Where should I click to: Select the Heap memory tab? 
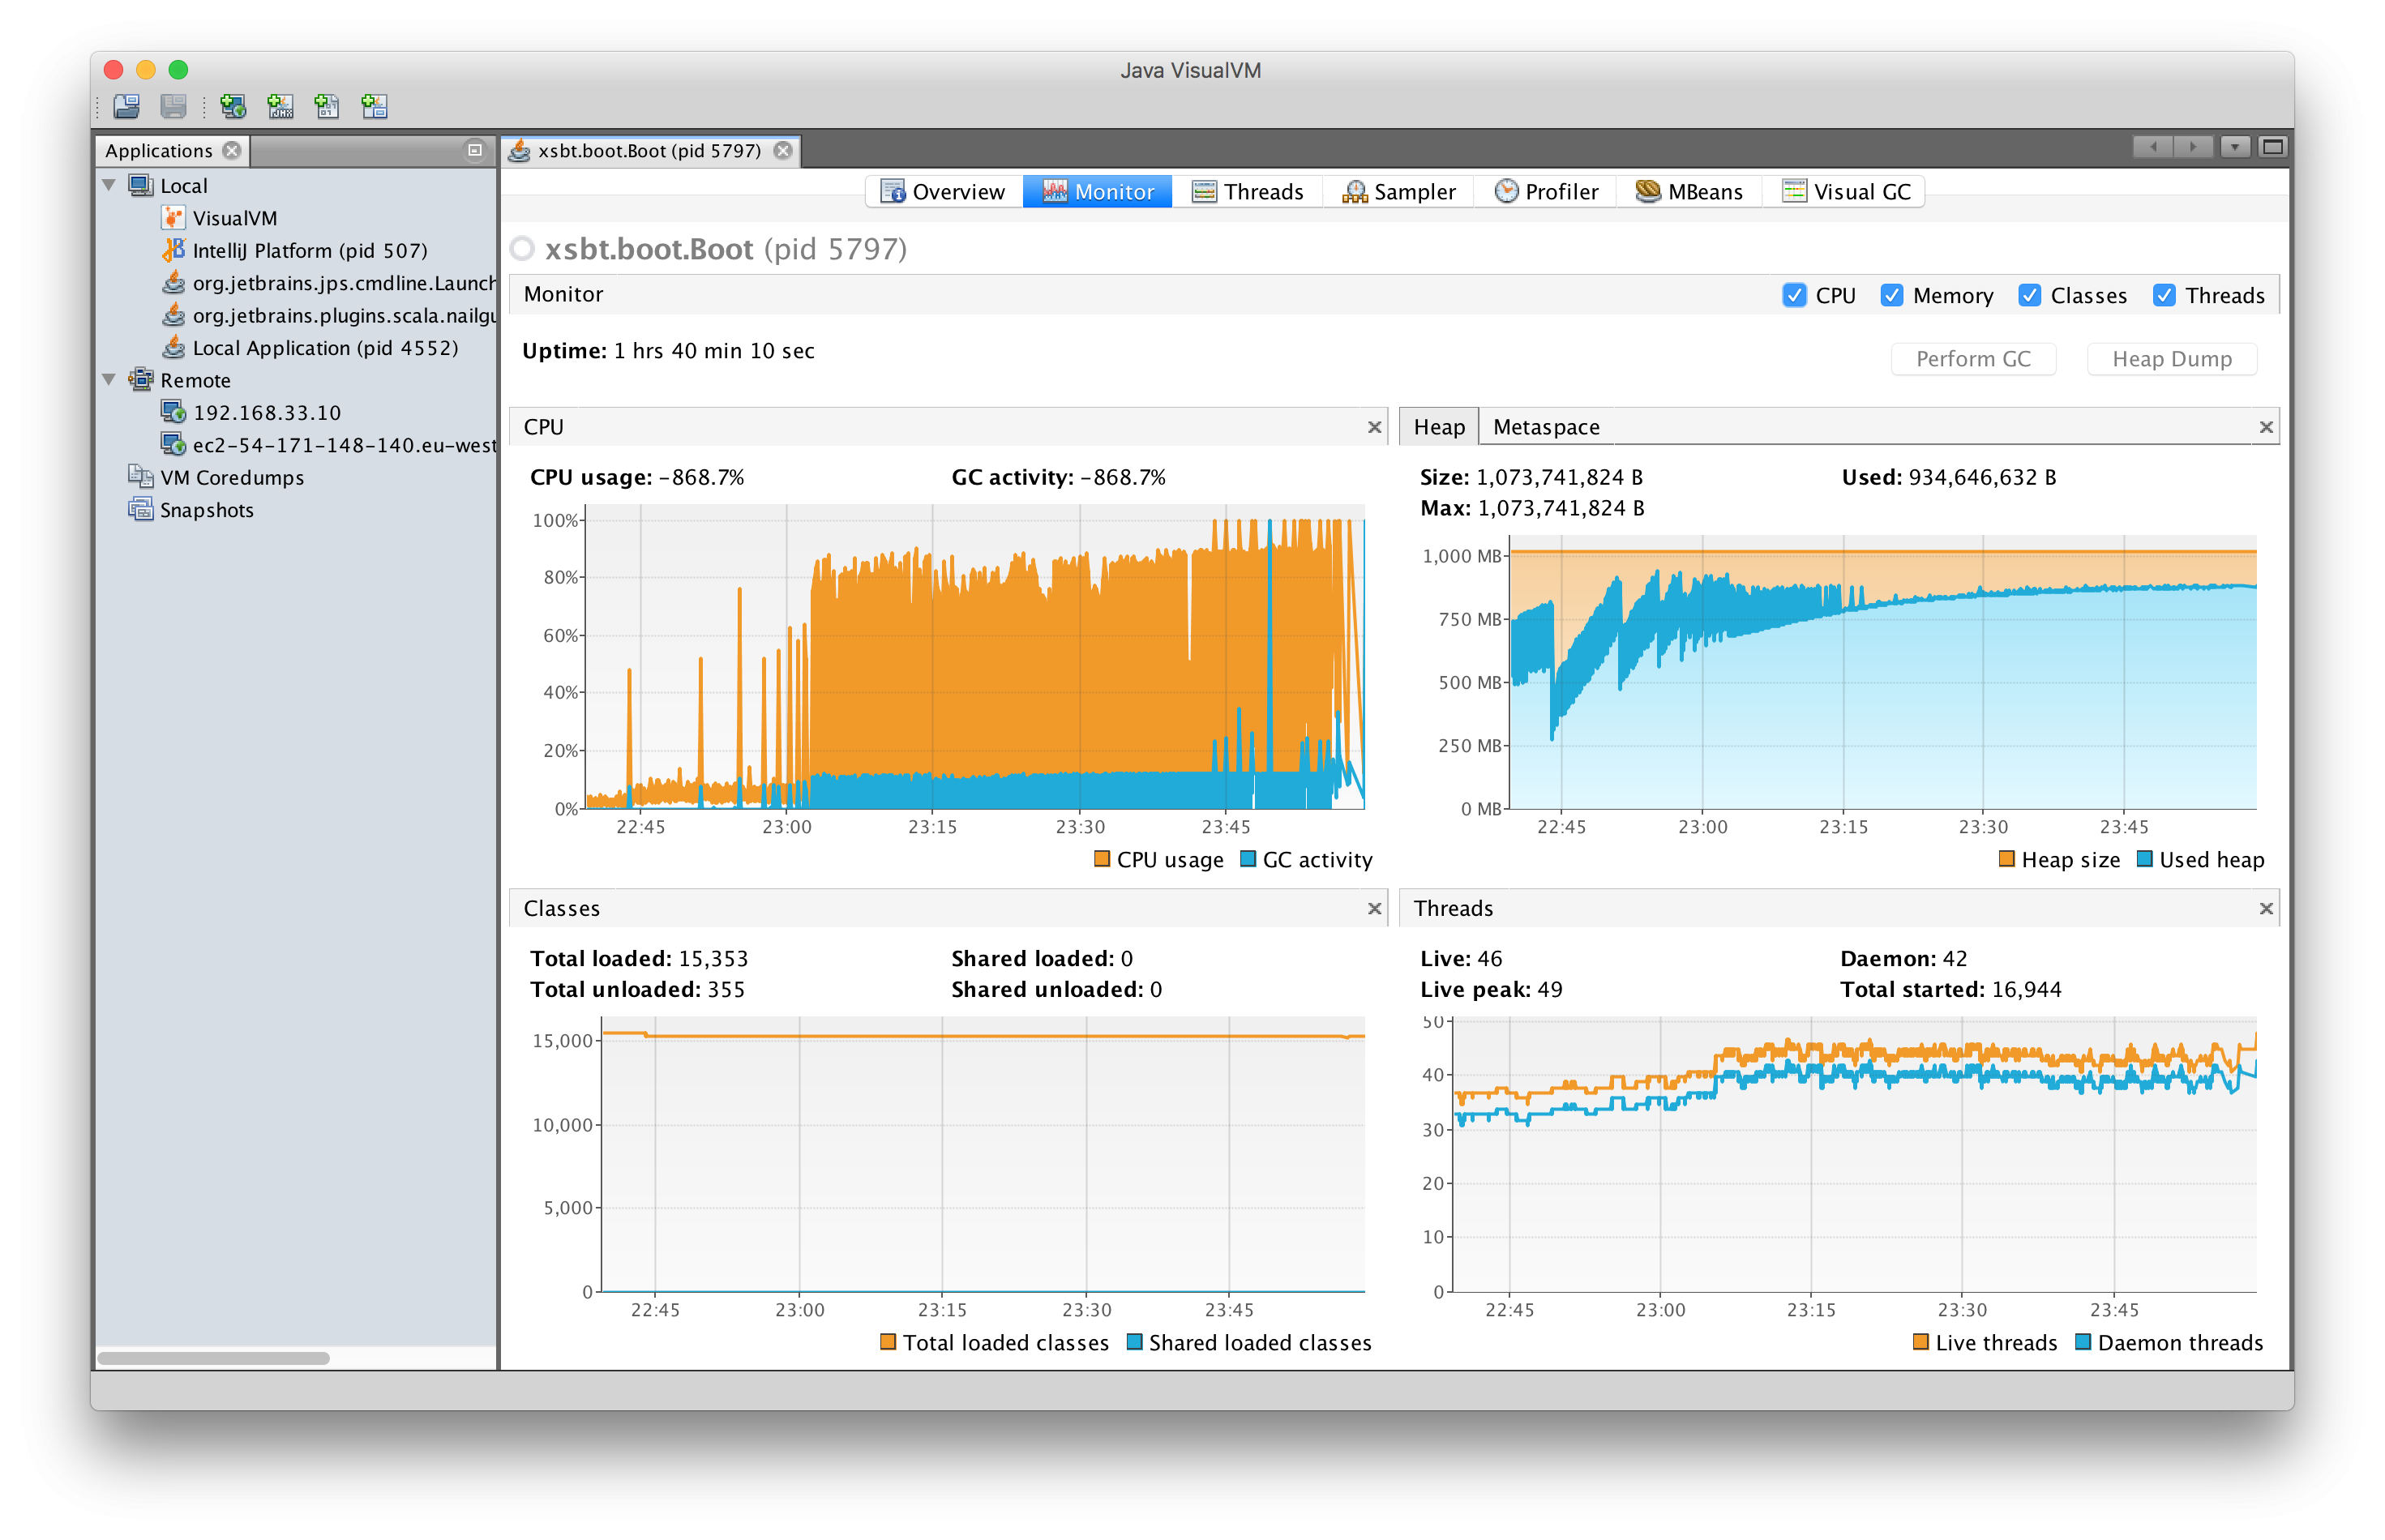1439,427
